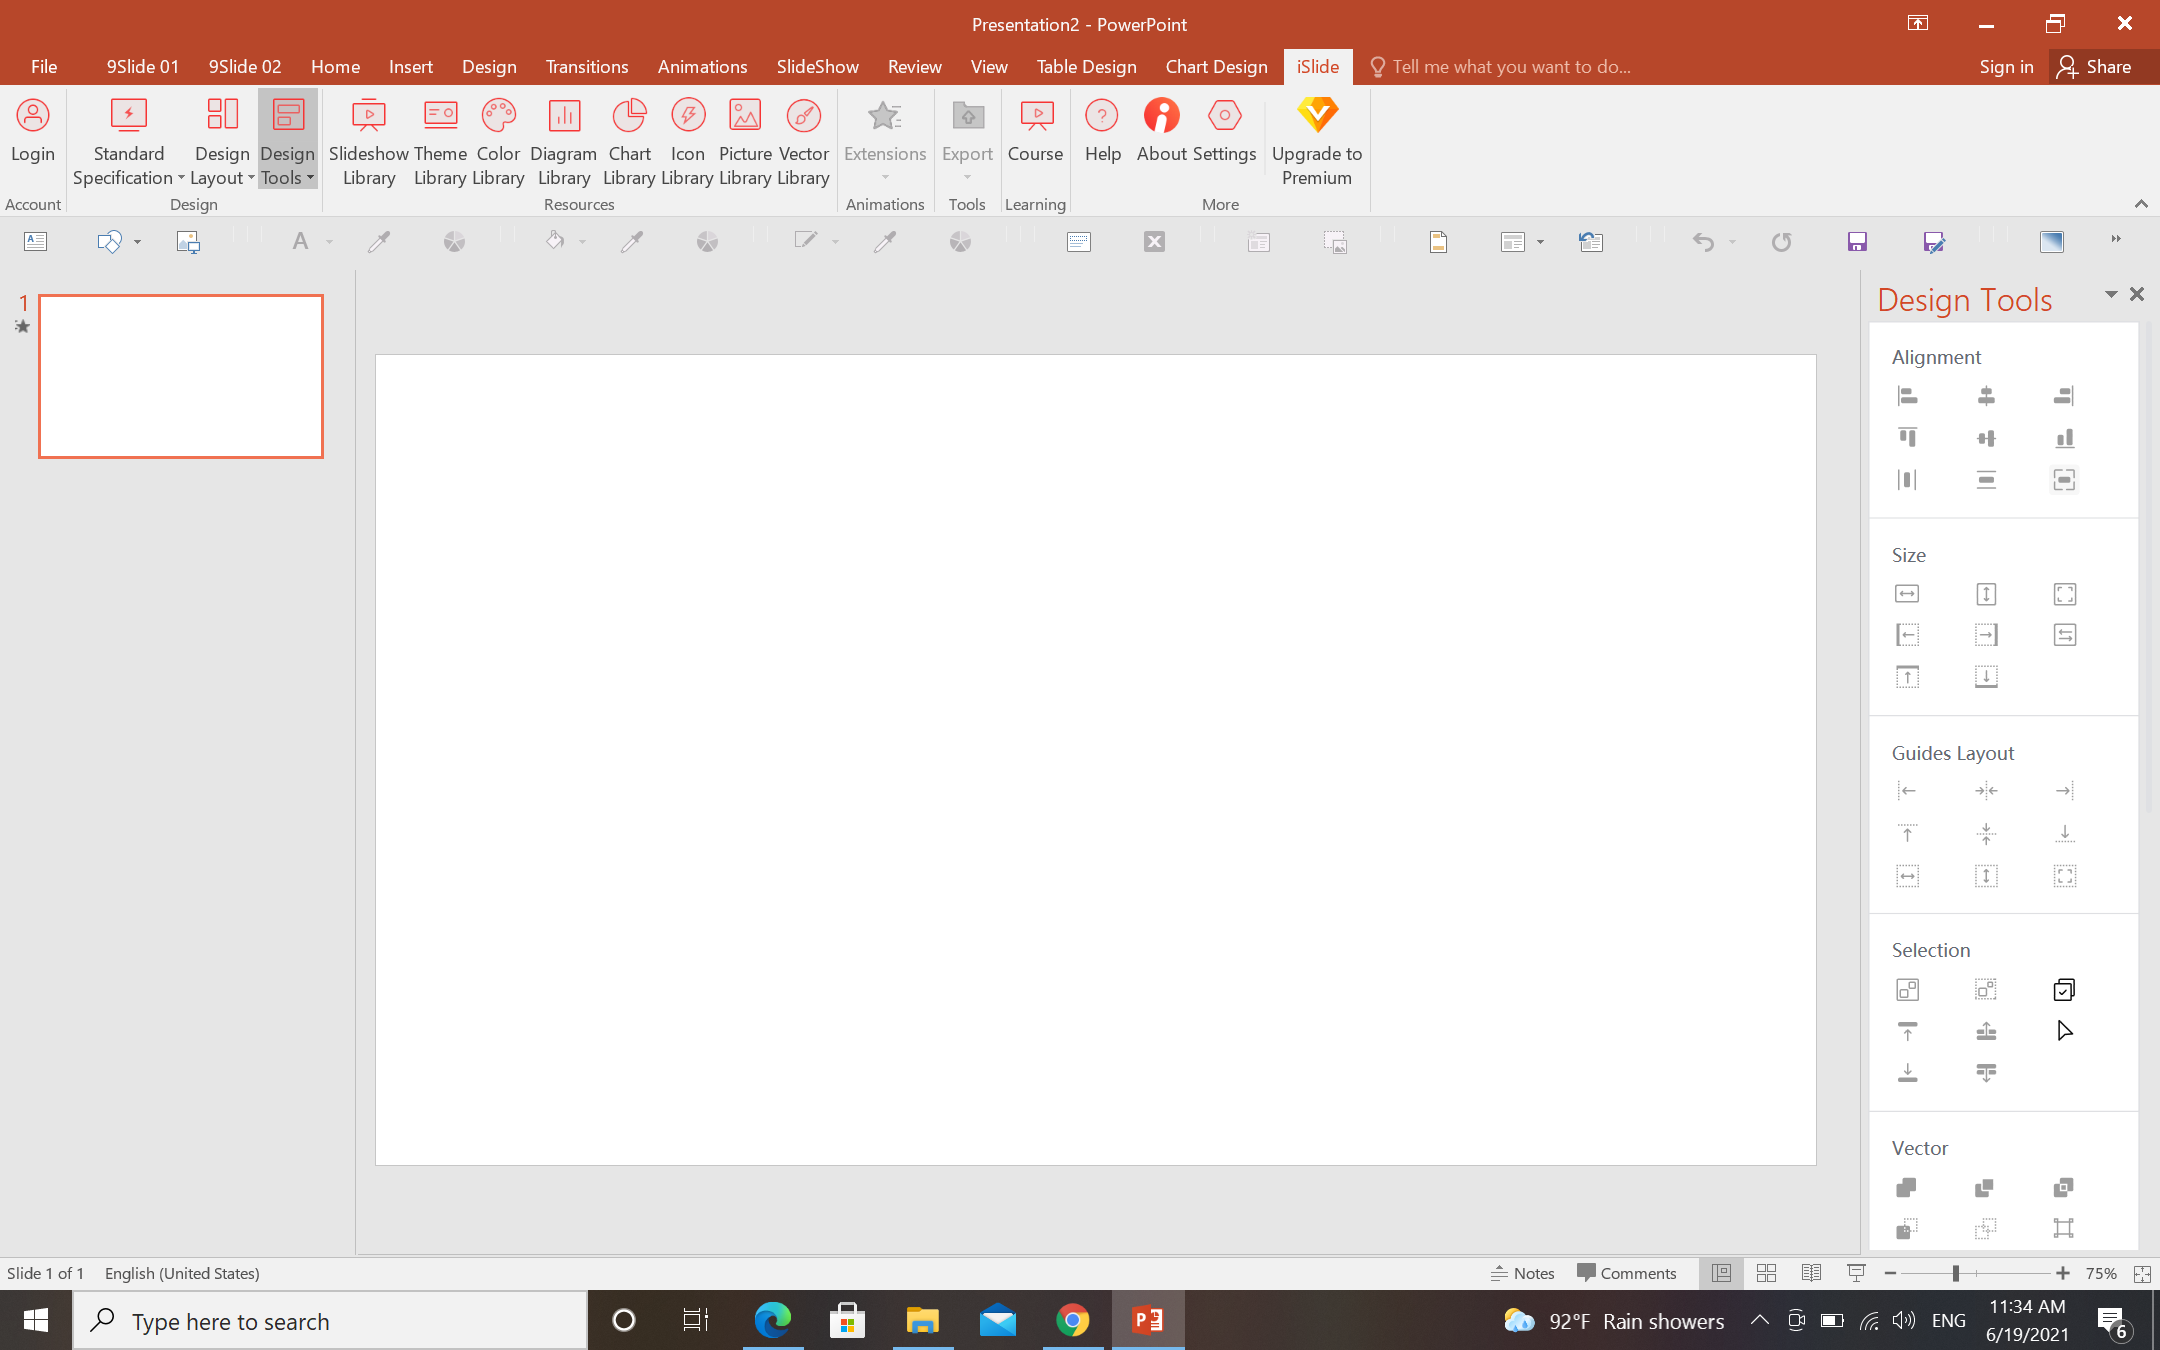Switch to Slide Sorter view
The height and width of the screenshot is (1350, 2160).
pos(1766,1273)
